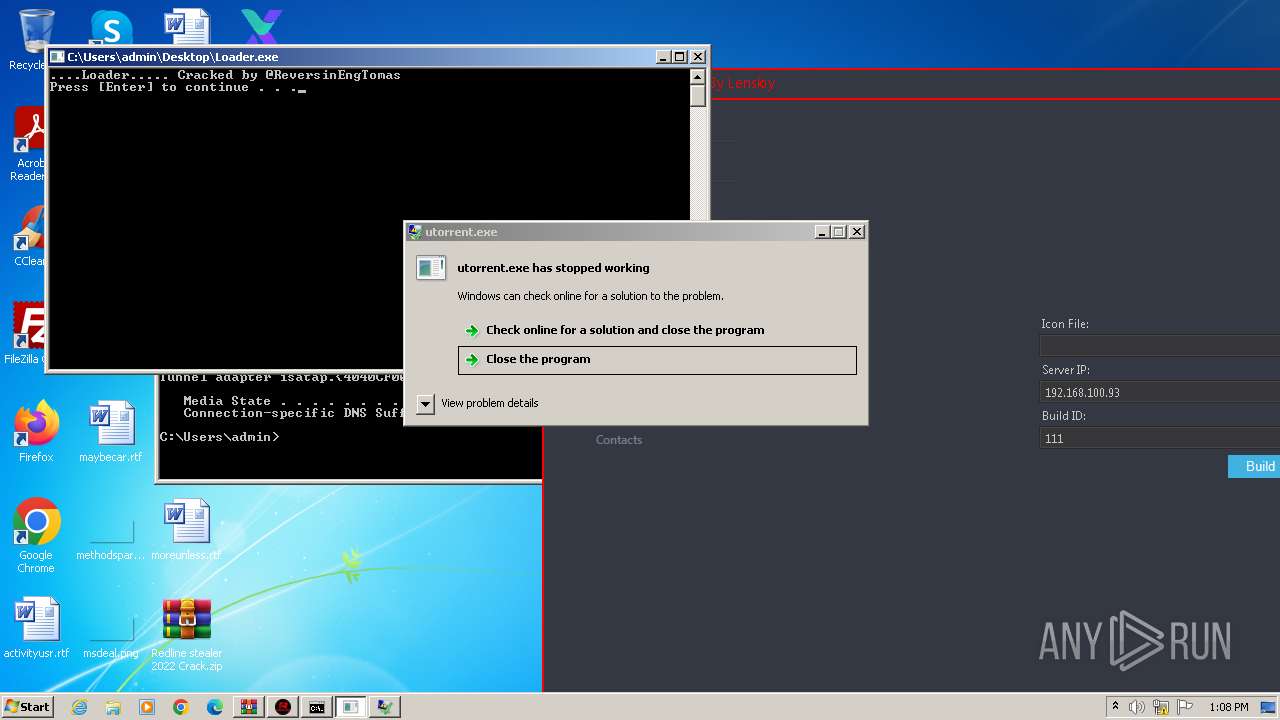Click the 'utorrent.exe has stopped working' heading
Screen dimensions: 1280x720
coord(553,268)
